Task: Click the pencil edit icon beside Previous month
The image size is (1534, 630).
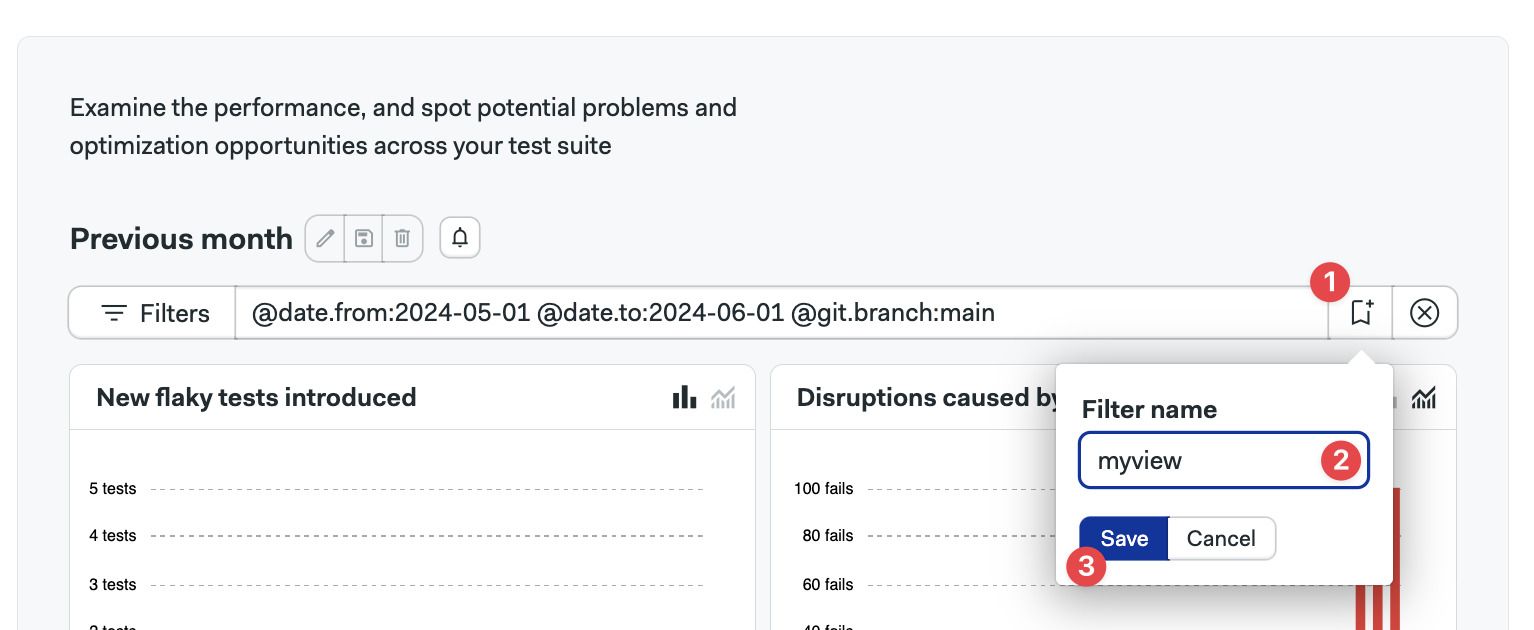Action: coord(325,239)
